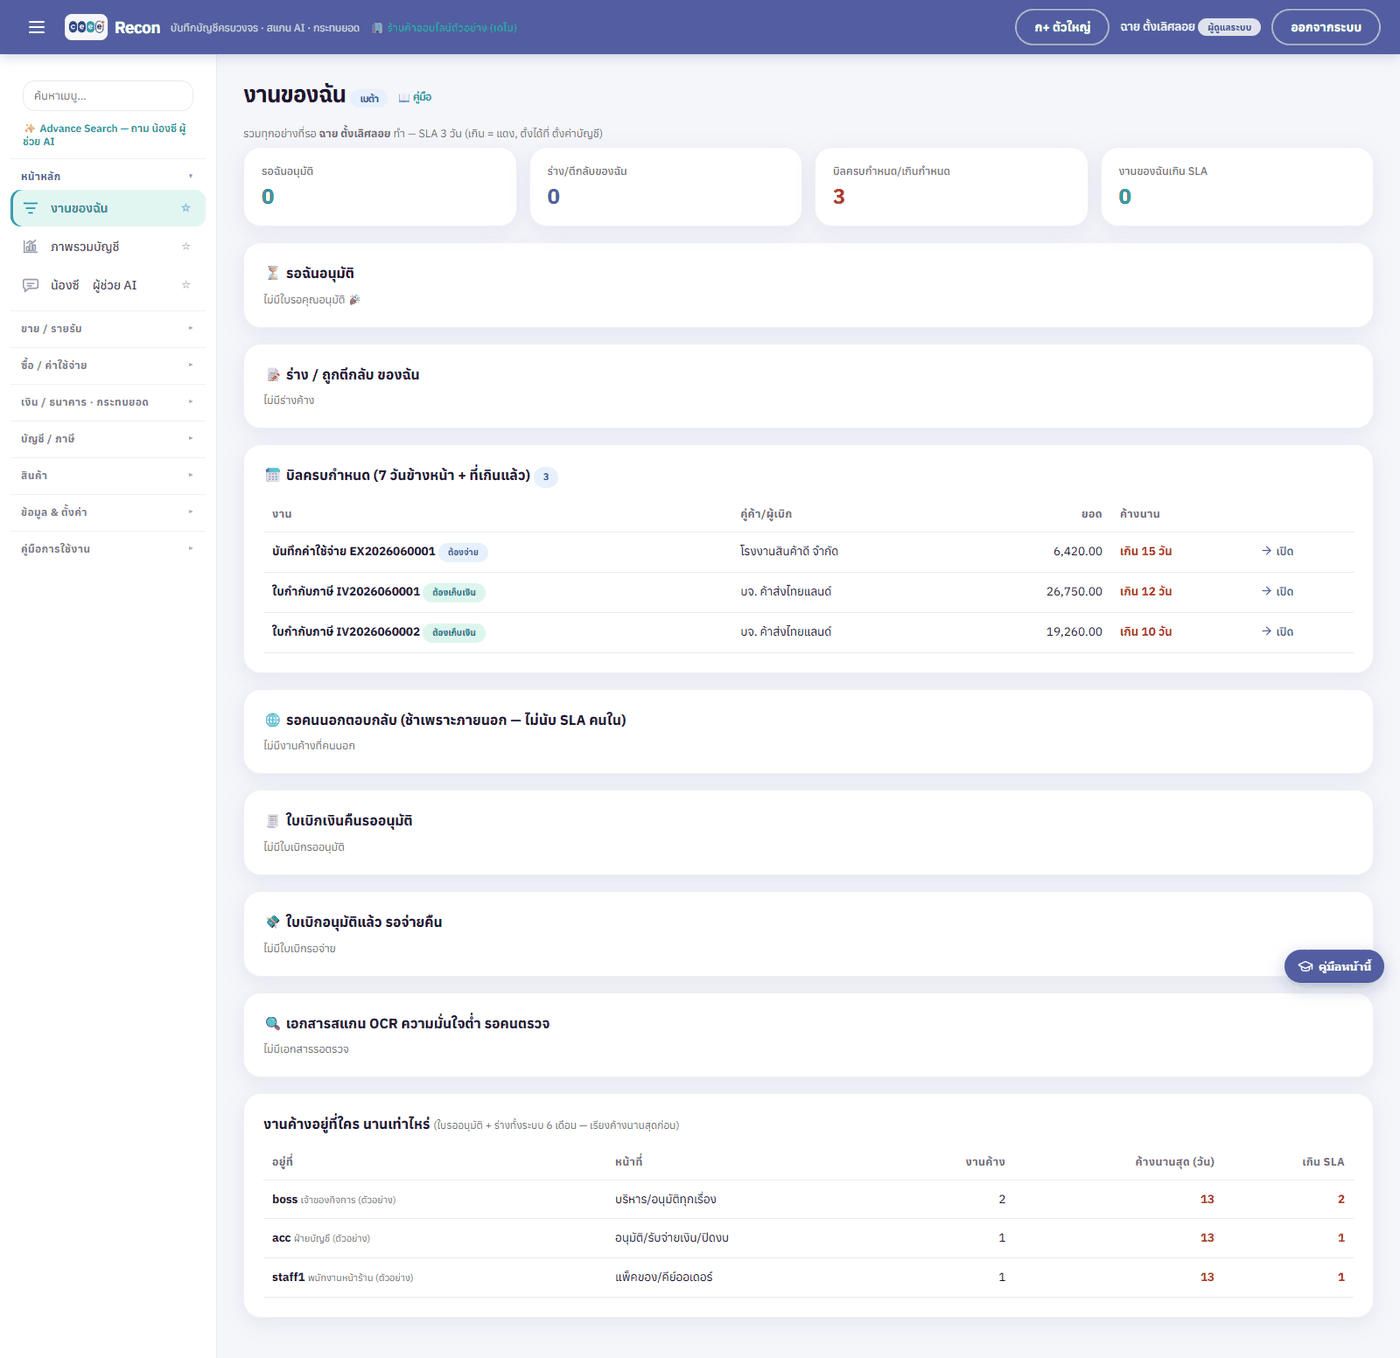This screenshot has height=1358, width=1400.
Task: Open the น้องชี ผู้ช่วย AI chat icon
Action: (31, 285)
